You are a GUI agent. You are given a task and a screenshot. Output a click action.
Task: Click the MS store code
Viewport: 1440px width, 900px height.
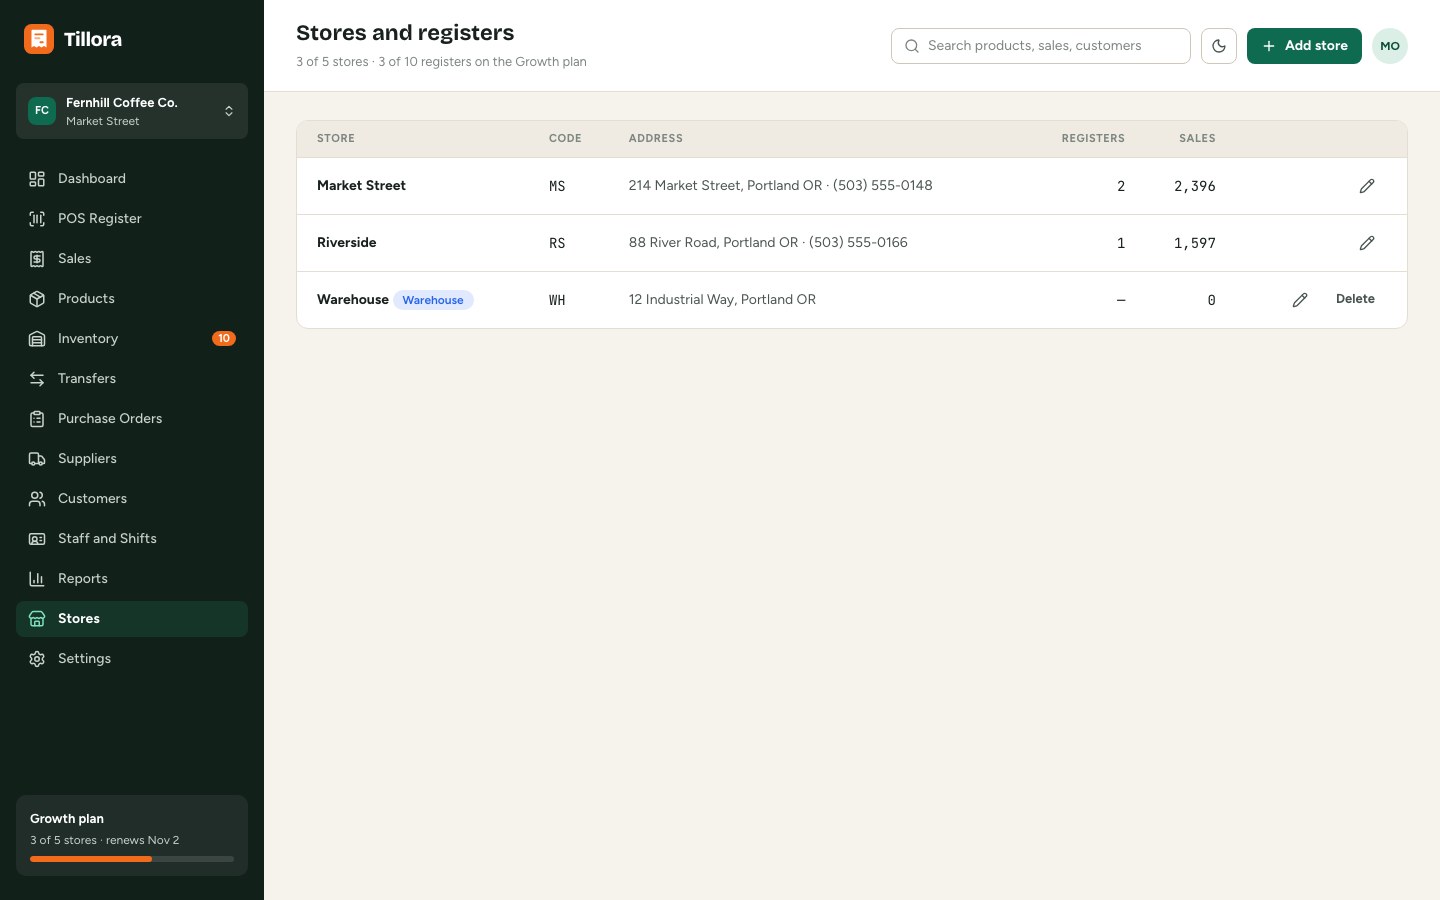coord(557,186)
